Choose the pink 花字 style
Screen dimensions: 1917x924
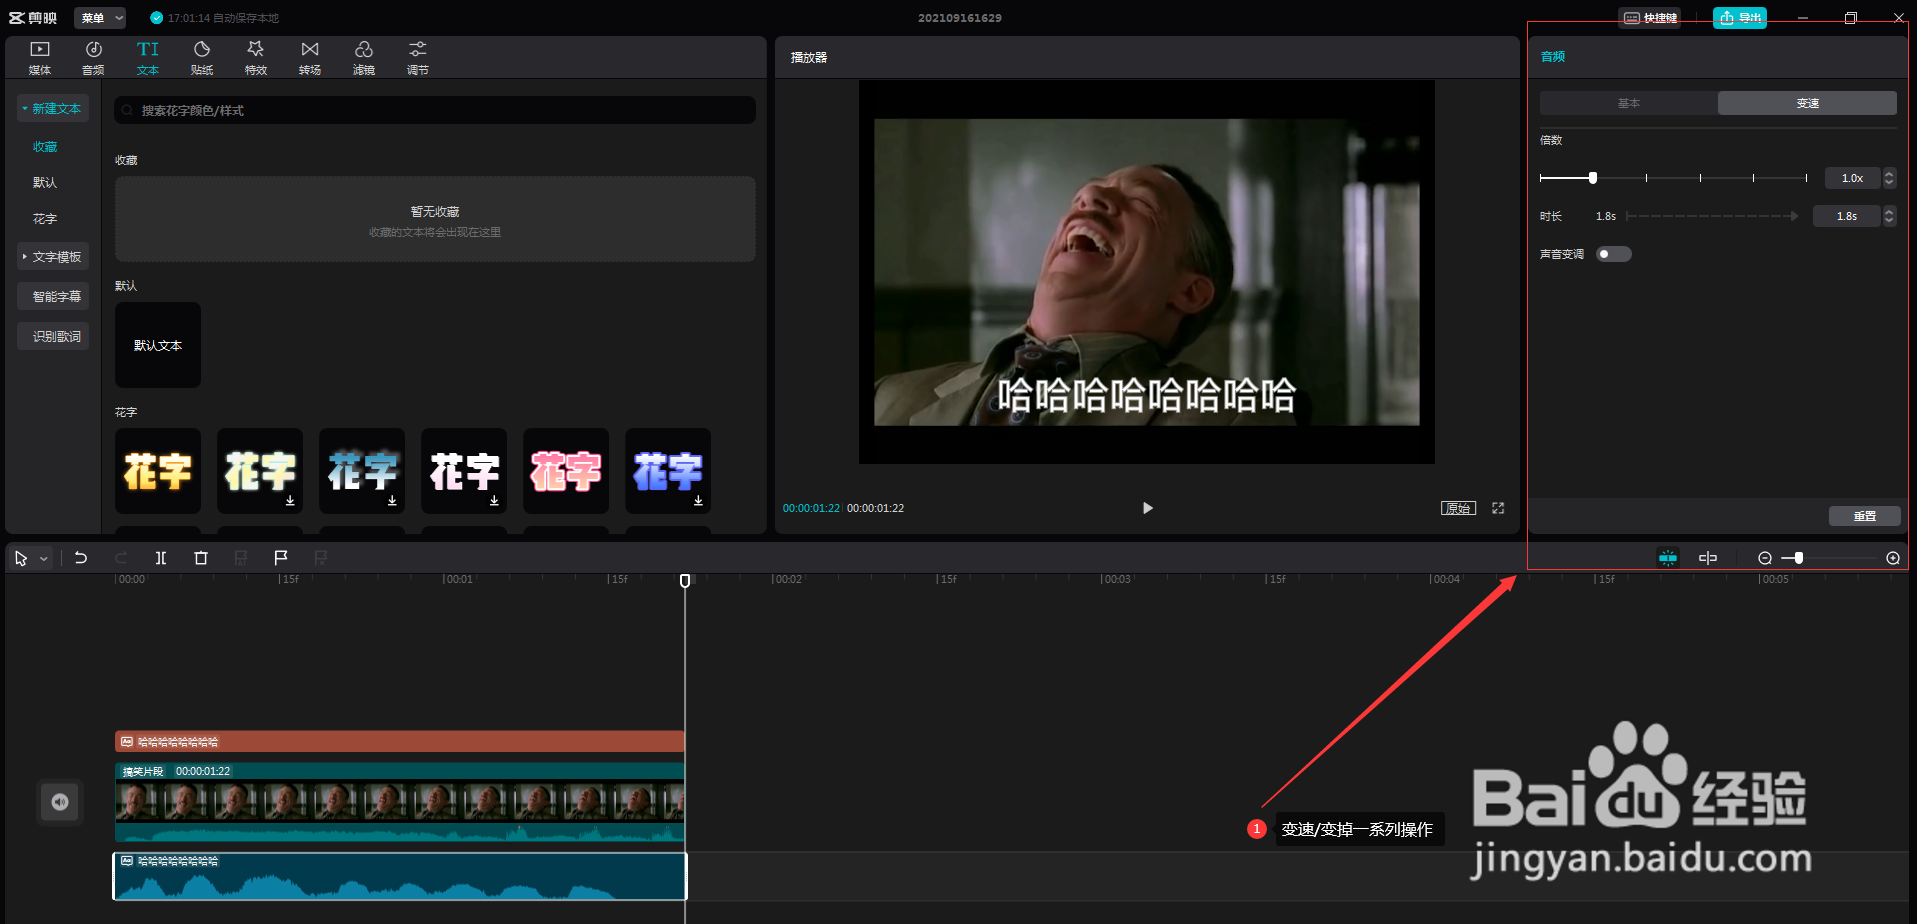[x=566, y=471]
